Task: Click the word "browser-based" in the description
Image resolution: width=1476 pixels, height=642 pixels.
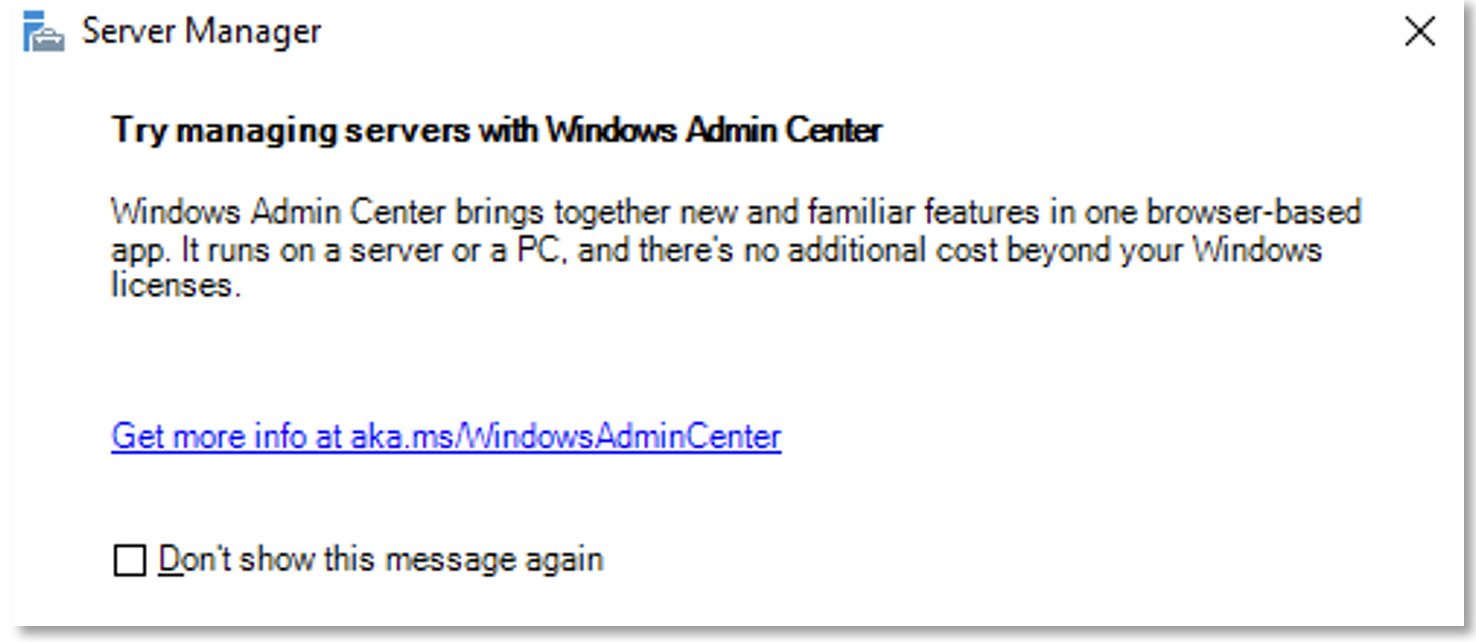Action: tap(1254, 213)
